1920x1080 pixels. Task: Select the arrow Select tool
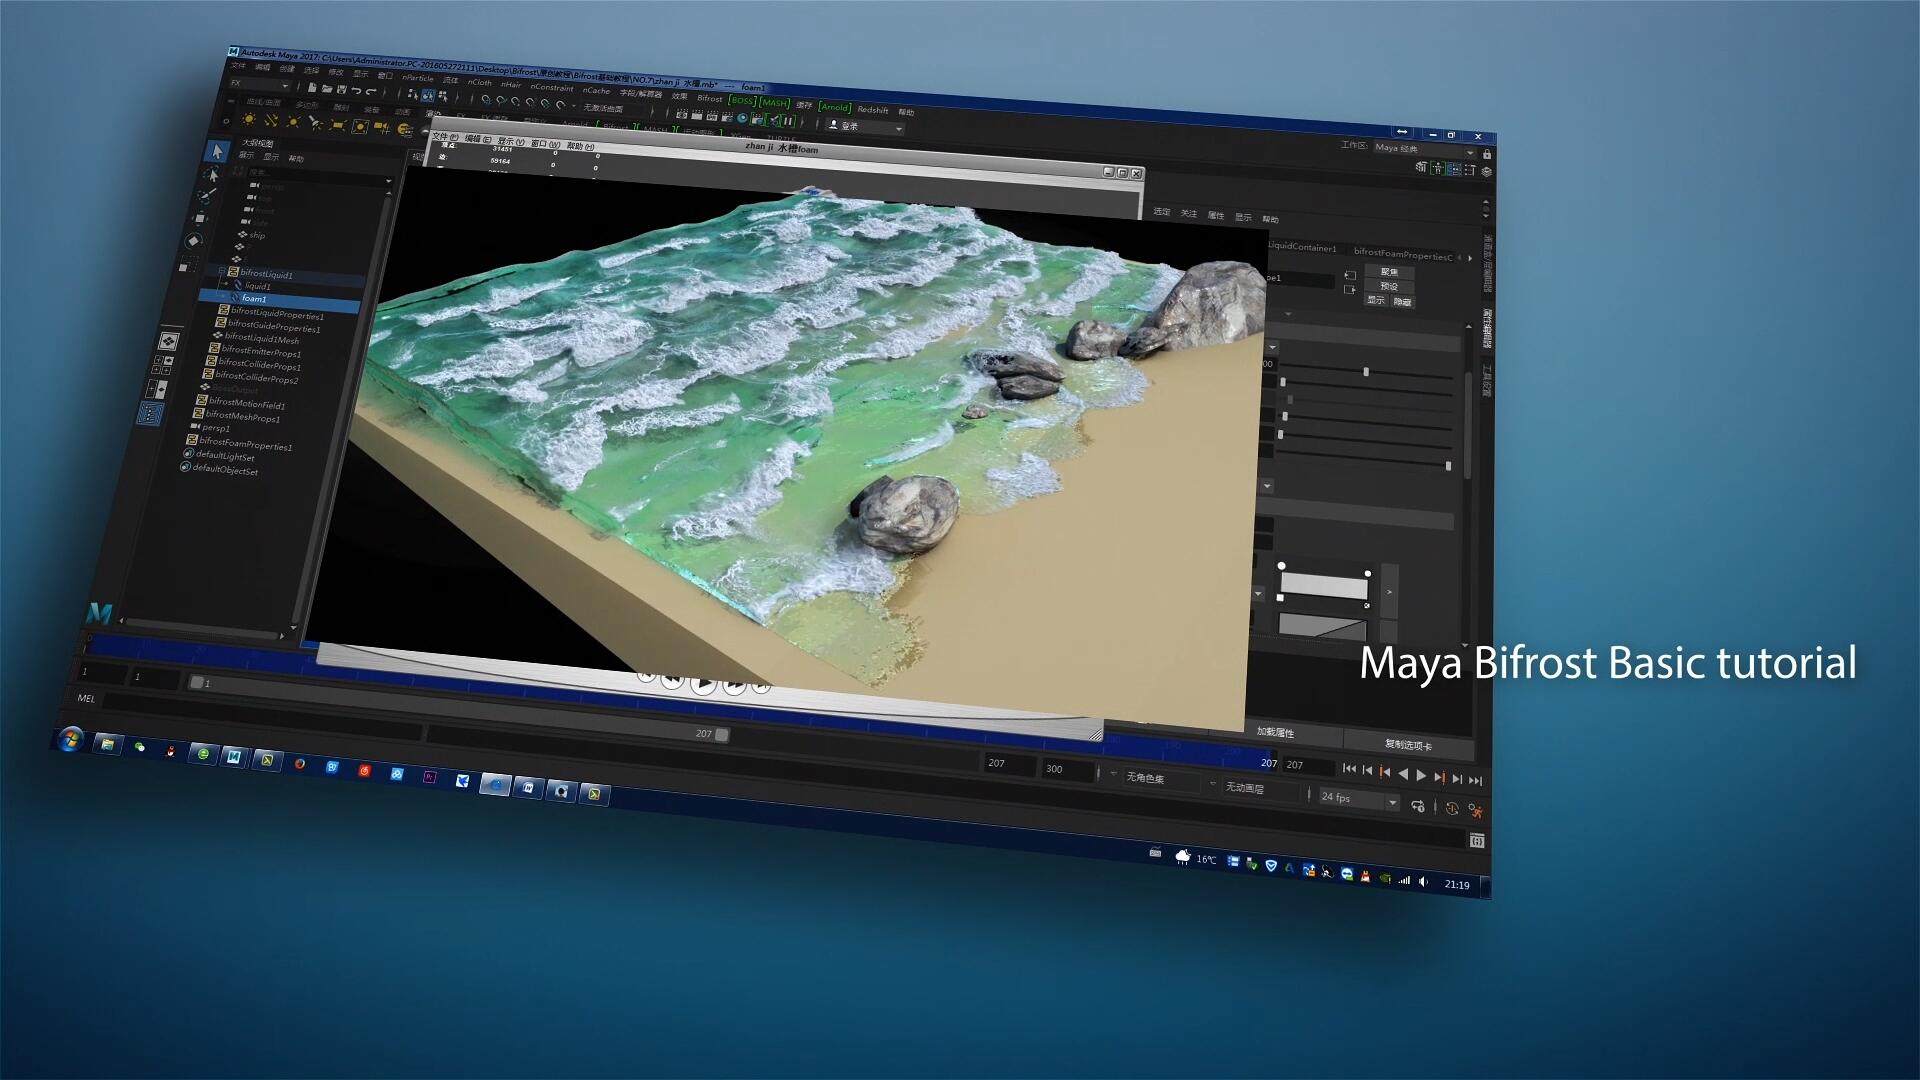pyautogui.click(x=216, y=151)
